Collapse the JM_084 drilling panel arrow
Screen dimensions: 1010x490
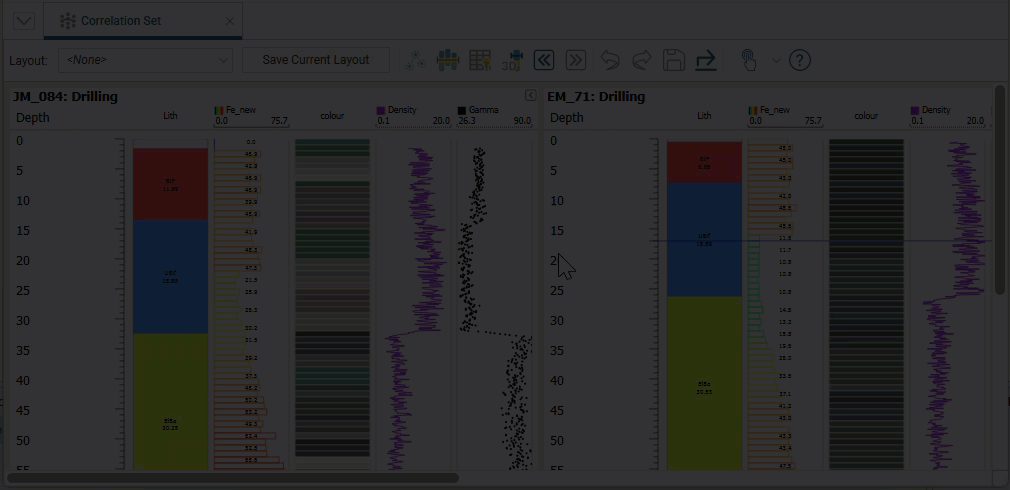531,95
